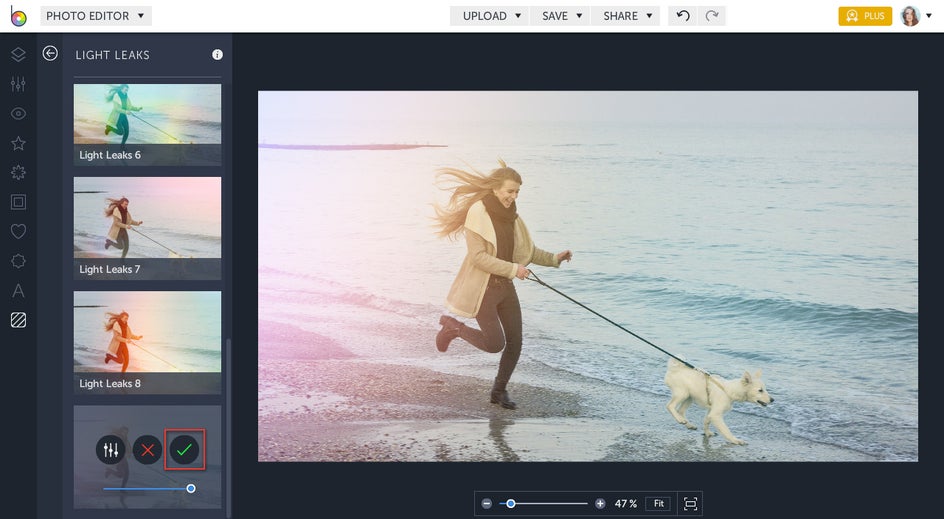Show Light Leaks info icon
The width and height of the screenshot is (944, 519).
coord(217,55)
